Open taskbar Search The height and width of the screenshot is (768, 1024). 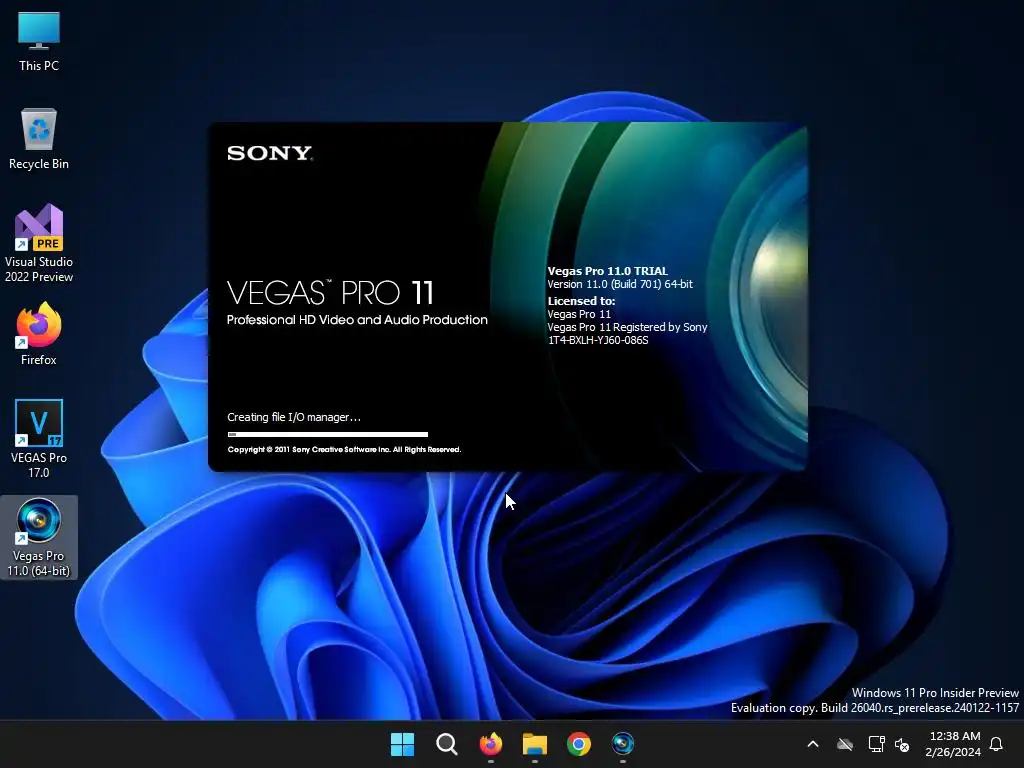click(x=447, y=744)
